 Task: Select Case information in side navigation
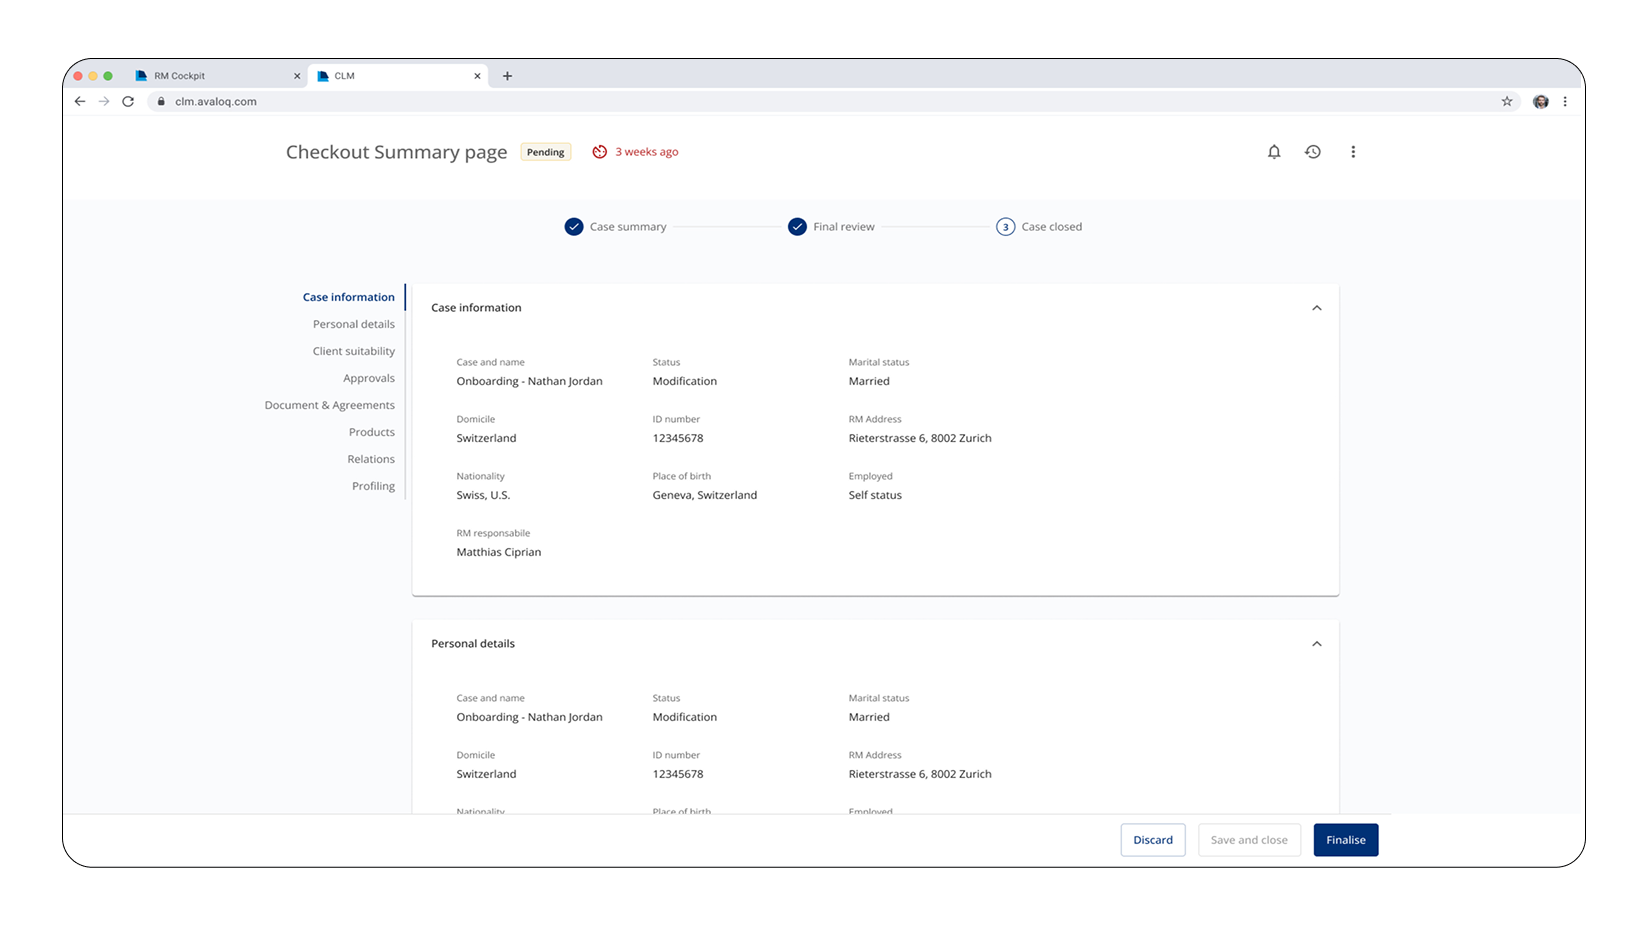[x=349, y=297]
